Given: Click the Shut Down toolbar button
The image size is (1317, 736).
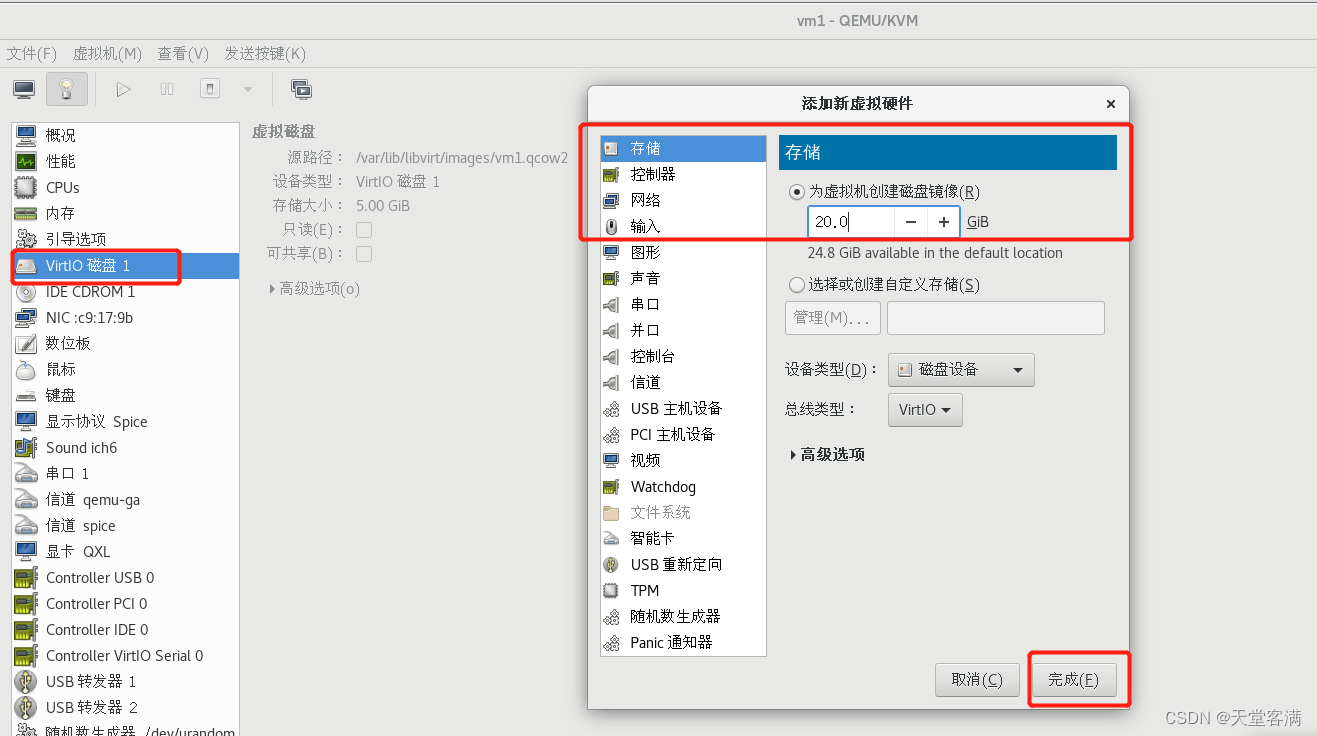Looking at the screenshot, I should point(210,89).
